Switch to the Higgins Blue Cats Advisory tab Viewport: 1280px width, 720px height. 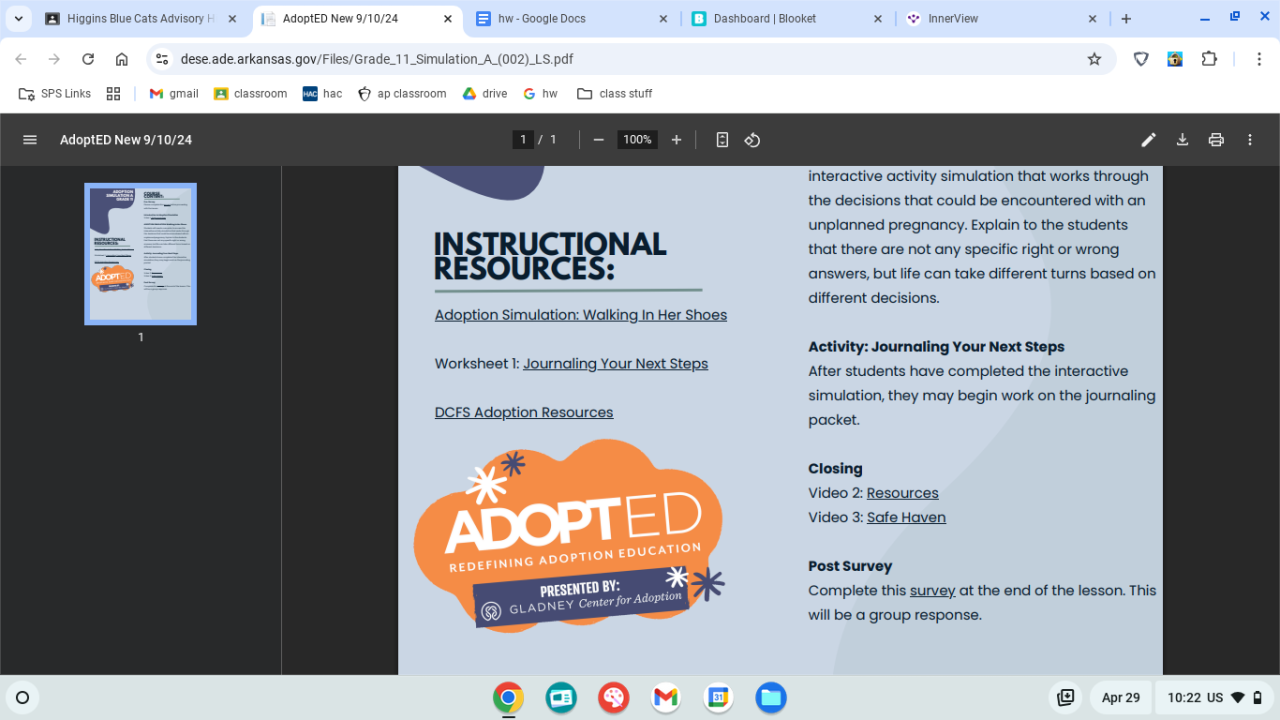[x=138, y=19]
